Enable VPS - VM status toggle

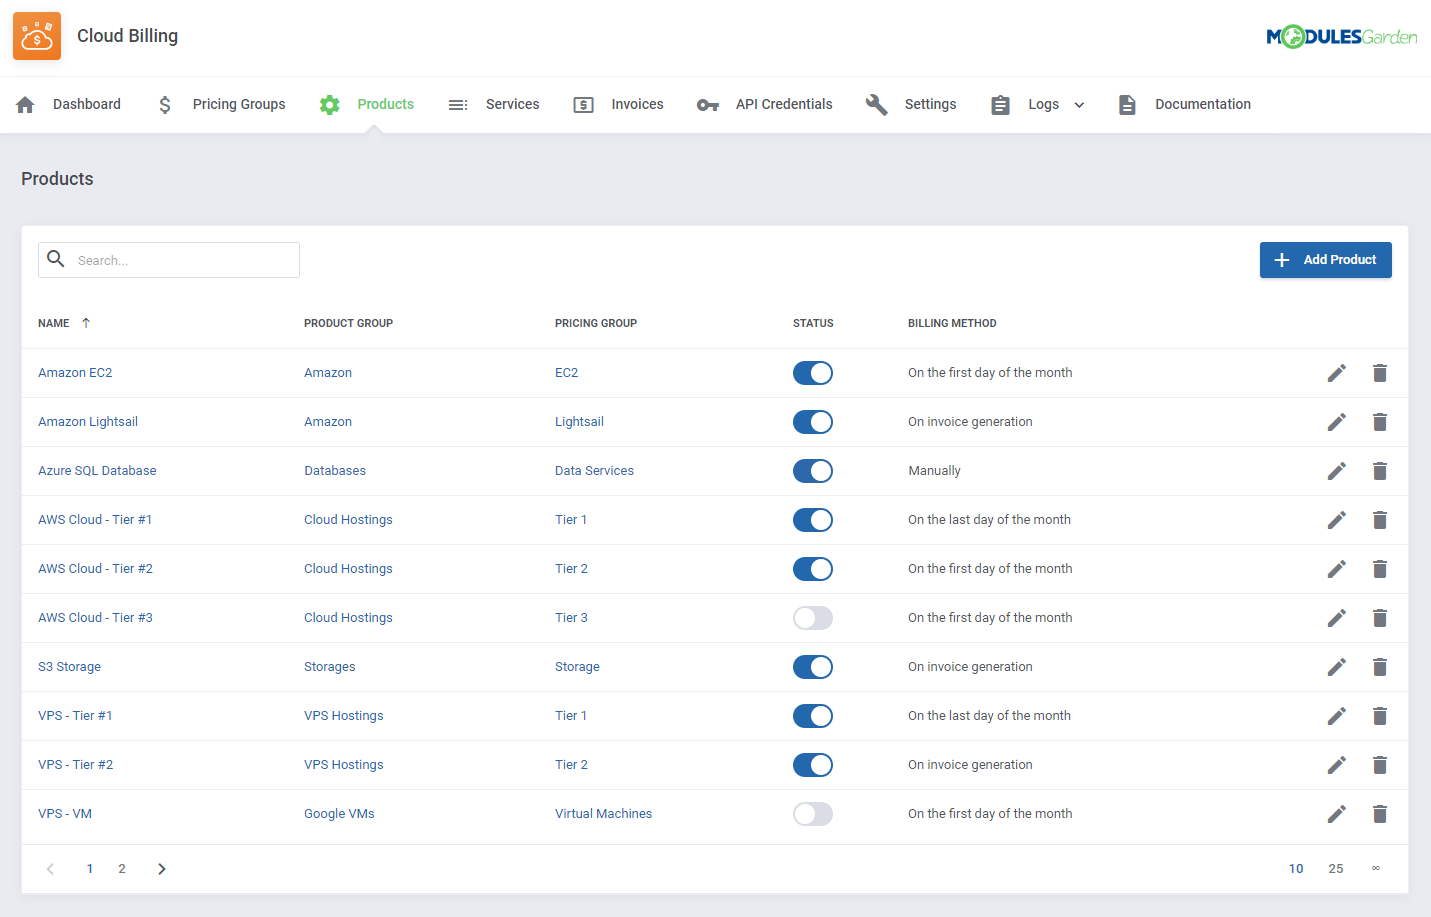click(x=813, y=814)
